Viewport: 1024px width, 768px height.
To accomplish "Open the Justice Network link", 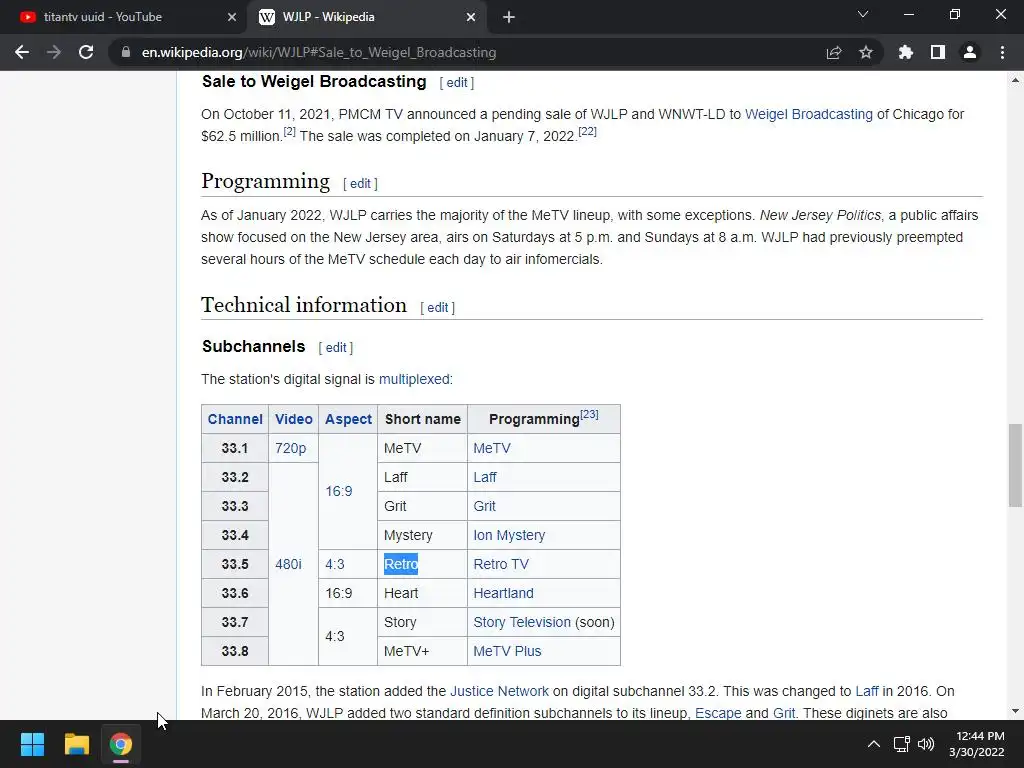I will pyautogui.click(x=500, y=692).
